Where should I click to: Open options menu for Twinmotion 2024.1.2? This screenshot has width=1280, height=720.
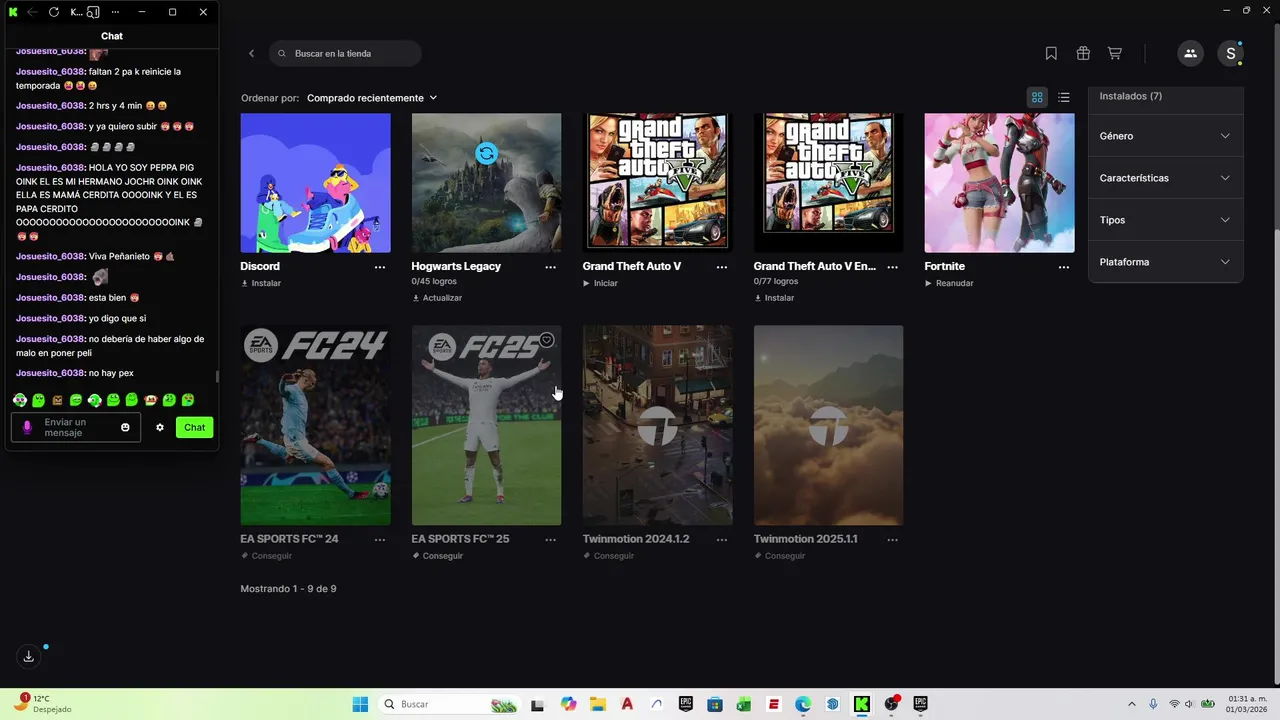click(722, 539)
